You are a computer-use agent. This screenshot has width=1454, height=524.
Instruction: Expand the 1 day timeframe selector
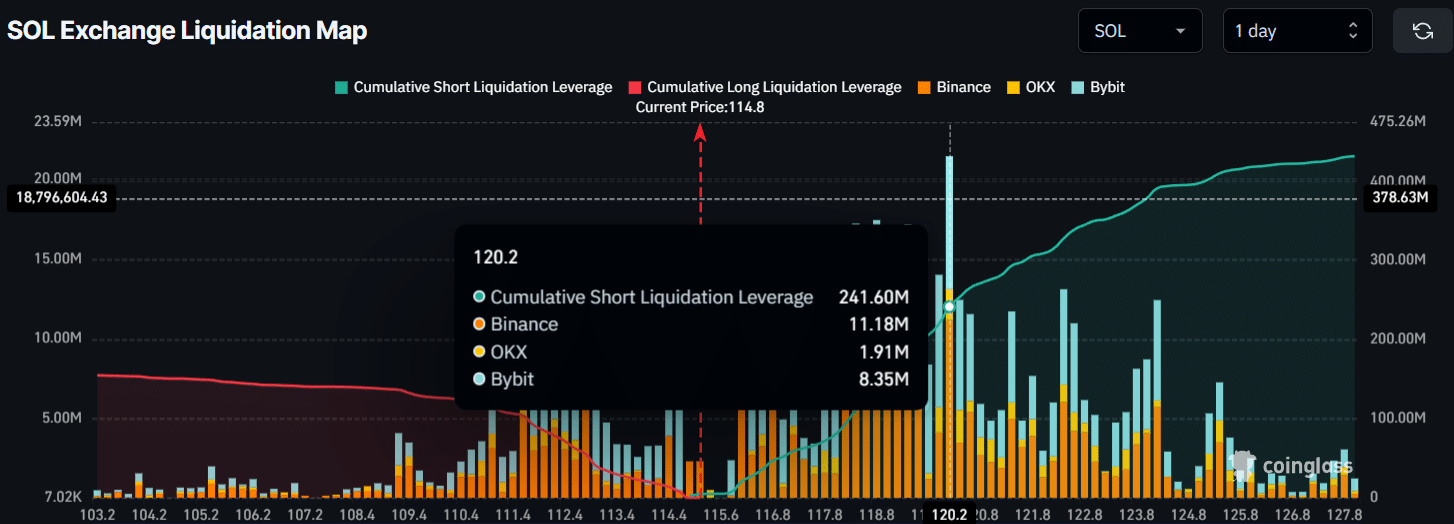pos(1296,31)
